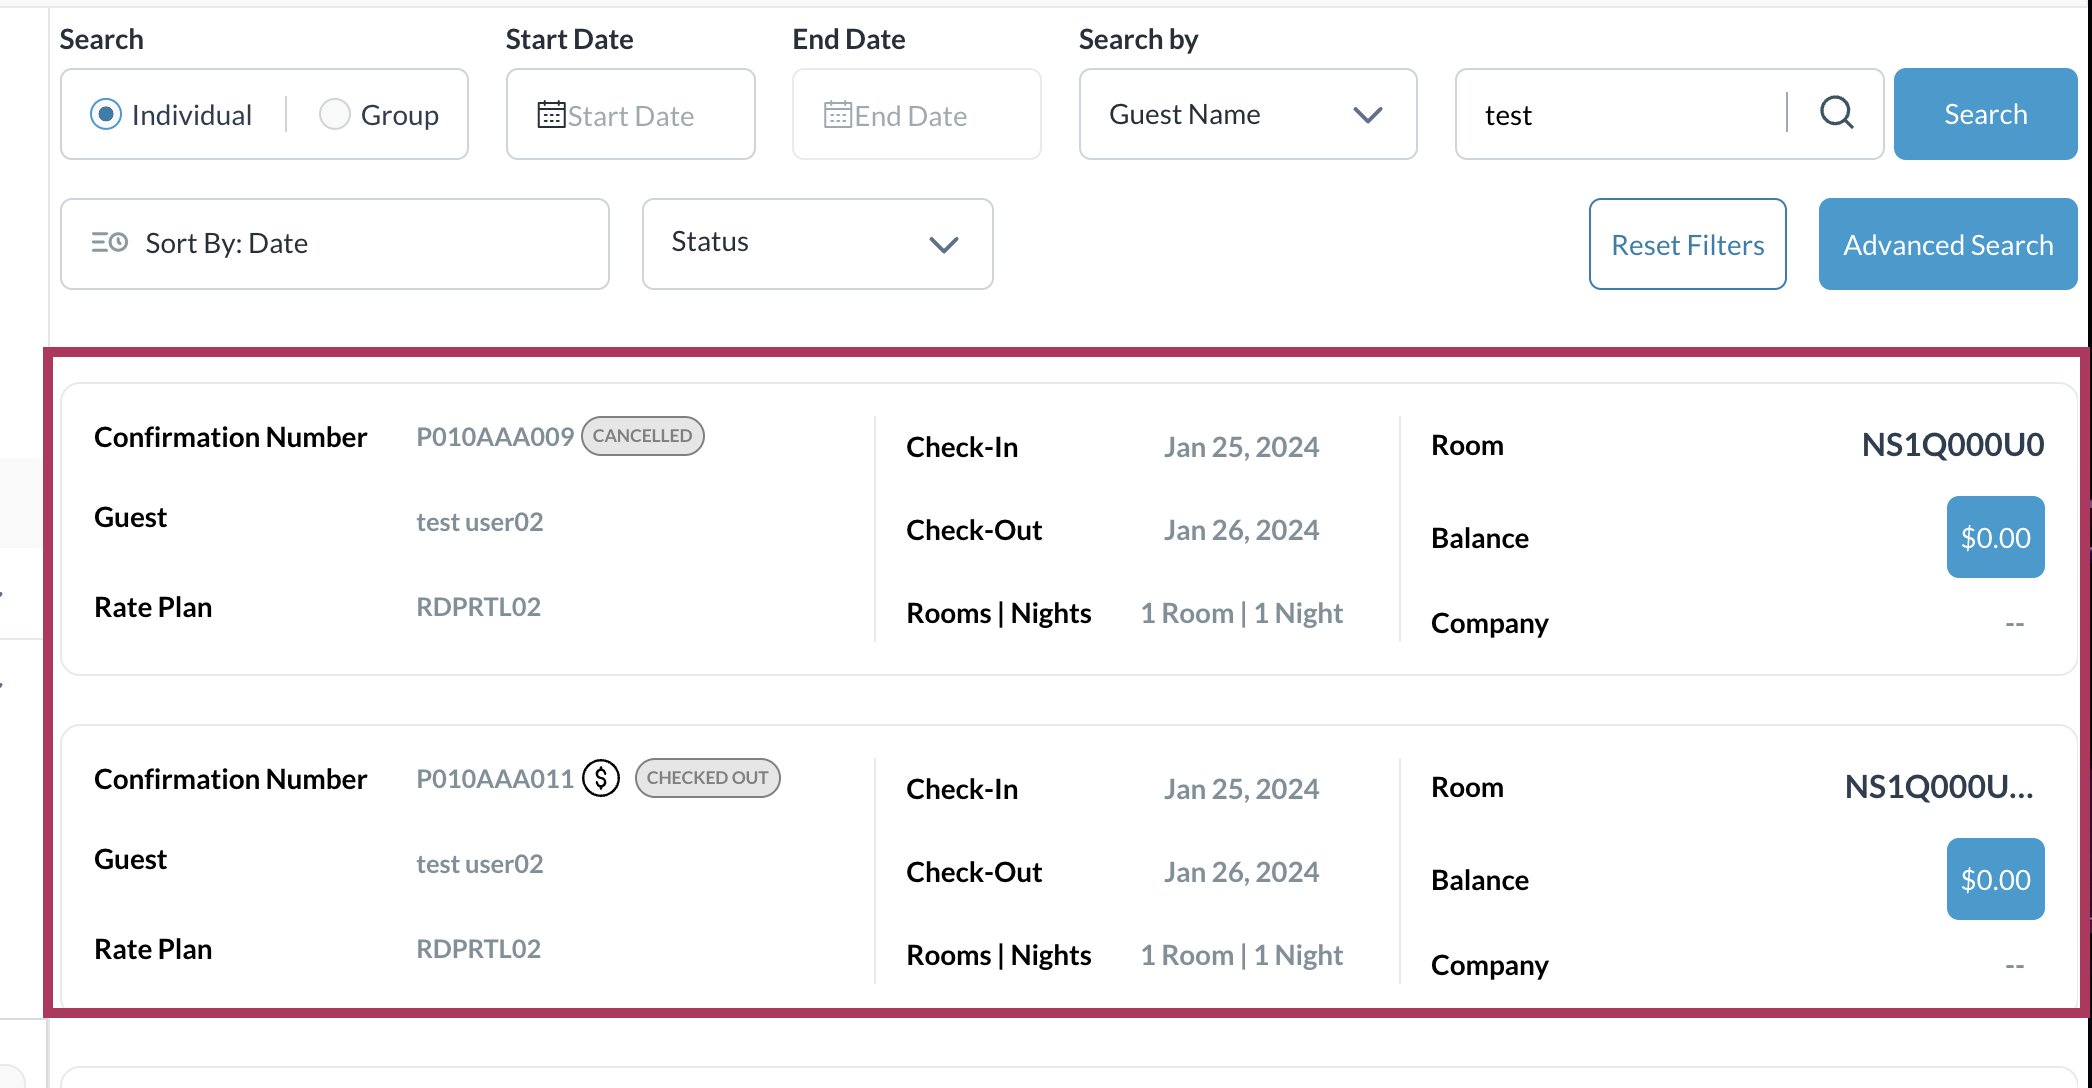Image resolution: width=2092 pixels, height=1088 pixels.
Task: Click the $0.00 balance on the cancelled reservation
Action: coord(1995,538)
